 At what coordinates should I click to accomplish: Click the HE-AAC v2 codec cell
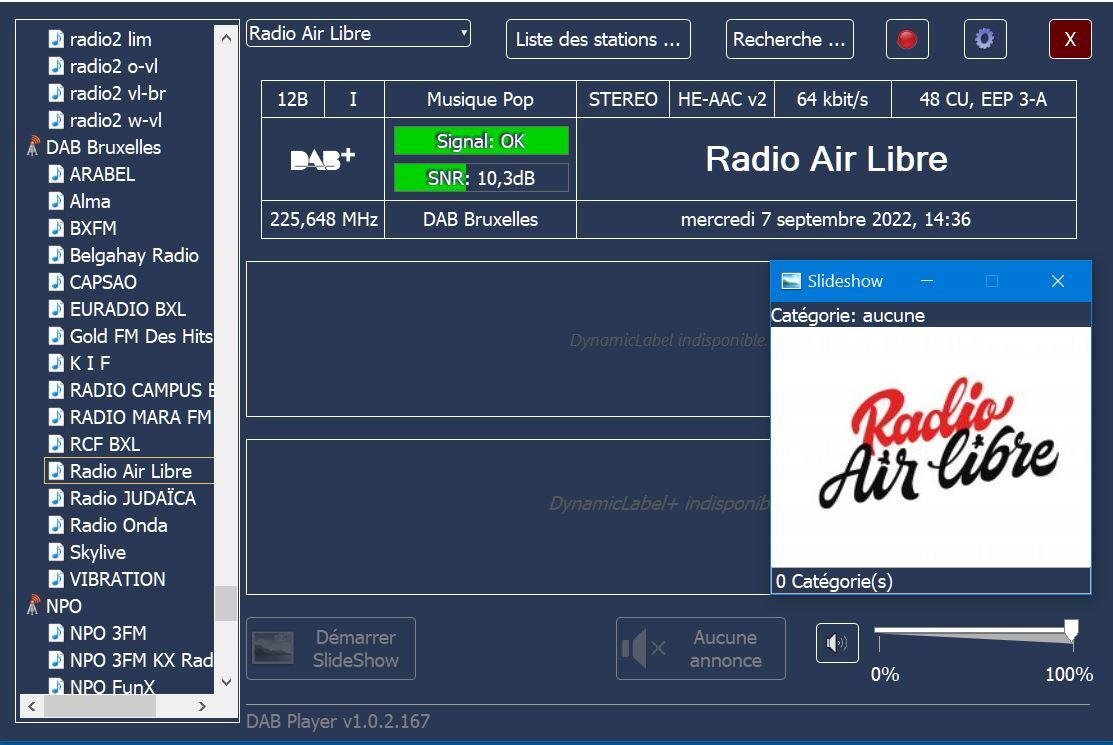[x=722, y=99]
